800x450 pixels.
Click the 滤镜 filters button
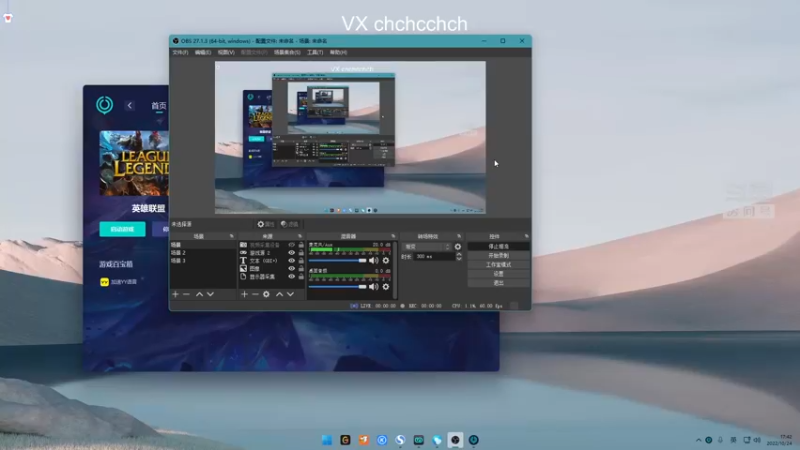click(x=290, y=224)
